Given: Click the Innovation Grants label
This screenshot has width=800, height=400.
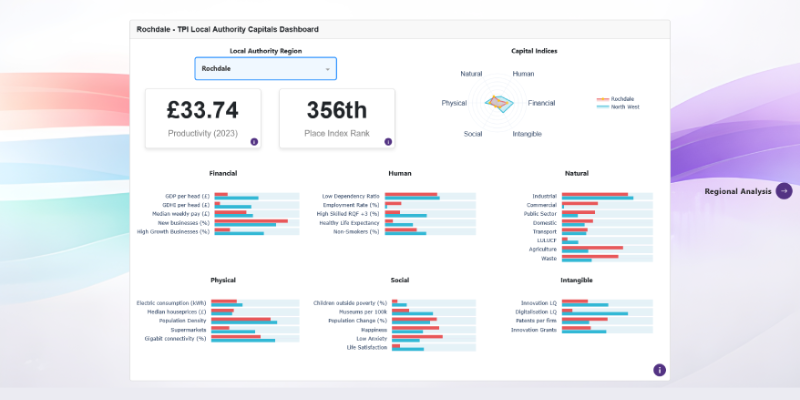Looking at the screenshot, I should (534, 330).
